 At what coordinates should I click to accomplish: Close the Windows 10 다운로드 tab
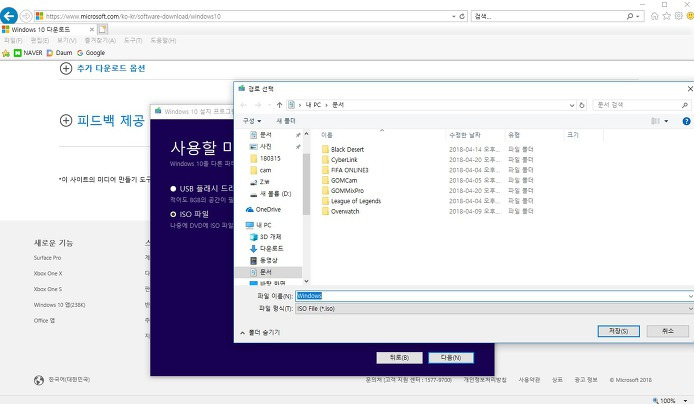92,30
